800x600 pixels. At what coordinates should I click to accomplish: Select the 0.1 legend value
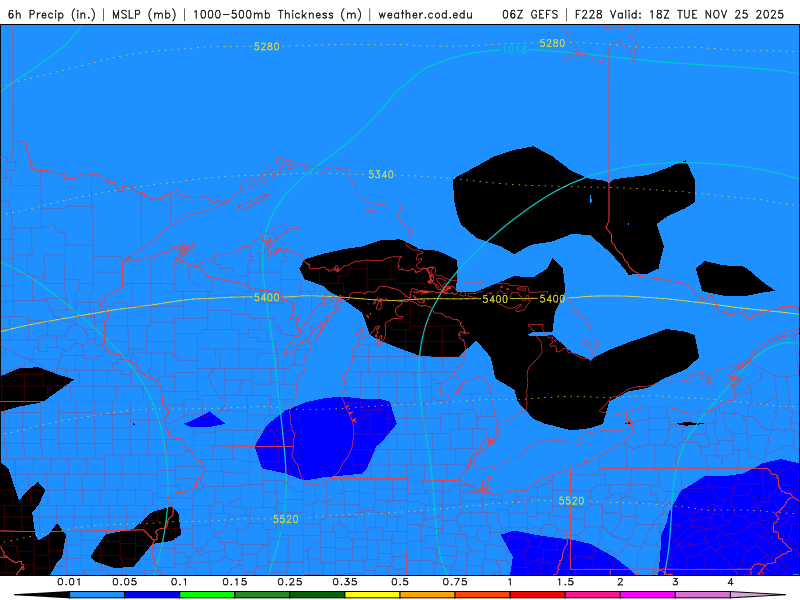179,582
